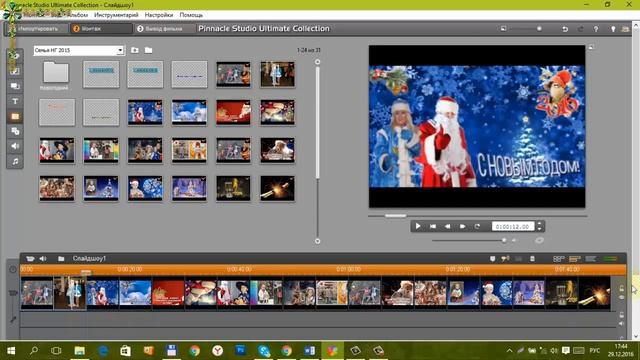
Task: Switch to Timeline view icon
Action: pyautogui.click(x=575, y=259)
